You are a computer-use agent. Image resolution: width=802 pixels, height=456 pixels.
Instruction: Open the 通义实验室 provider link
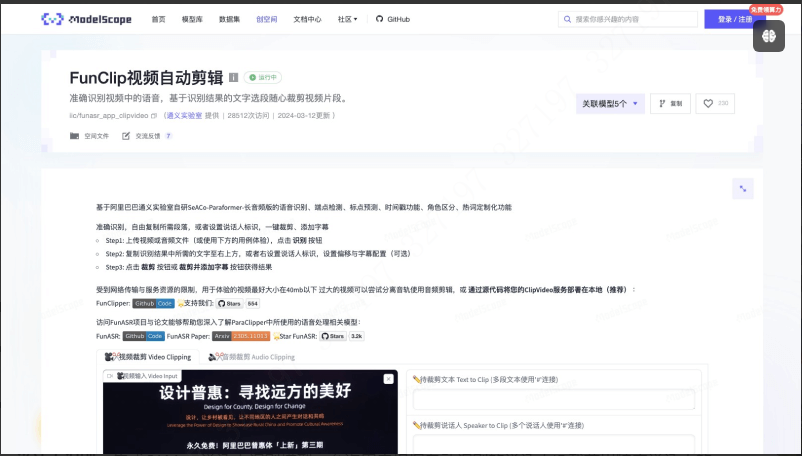click(x=184, y=116)
